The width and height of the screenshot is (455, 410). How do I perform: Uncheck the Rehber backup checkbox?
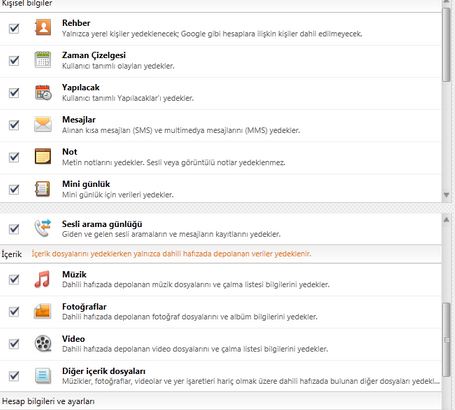(x=14, y=28)
